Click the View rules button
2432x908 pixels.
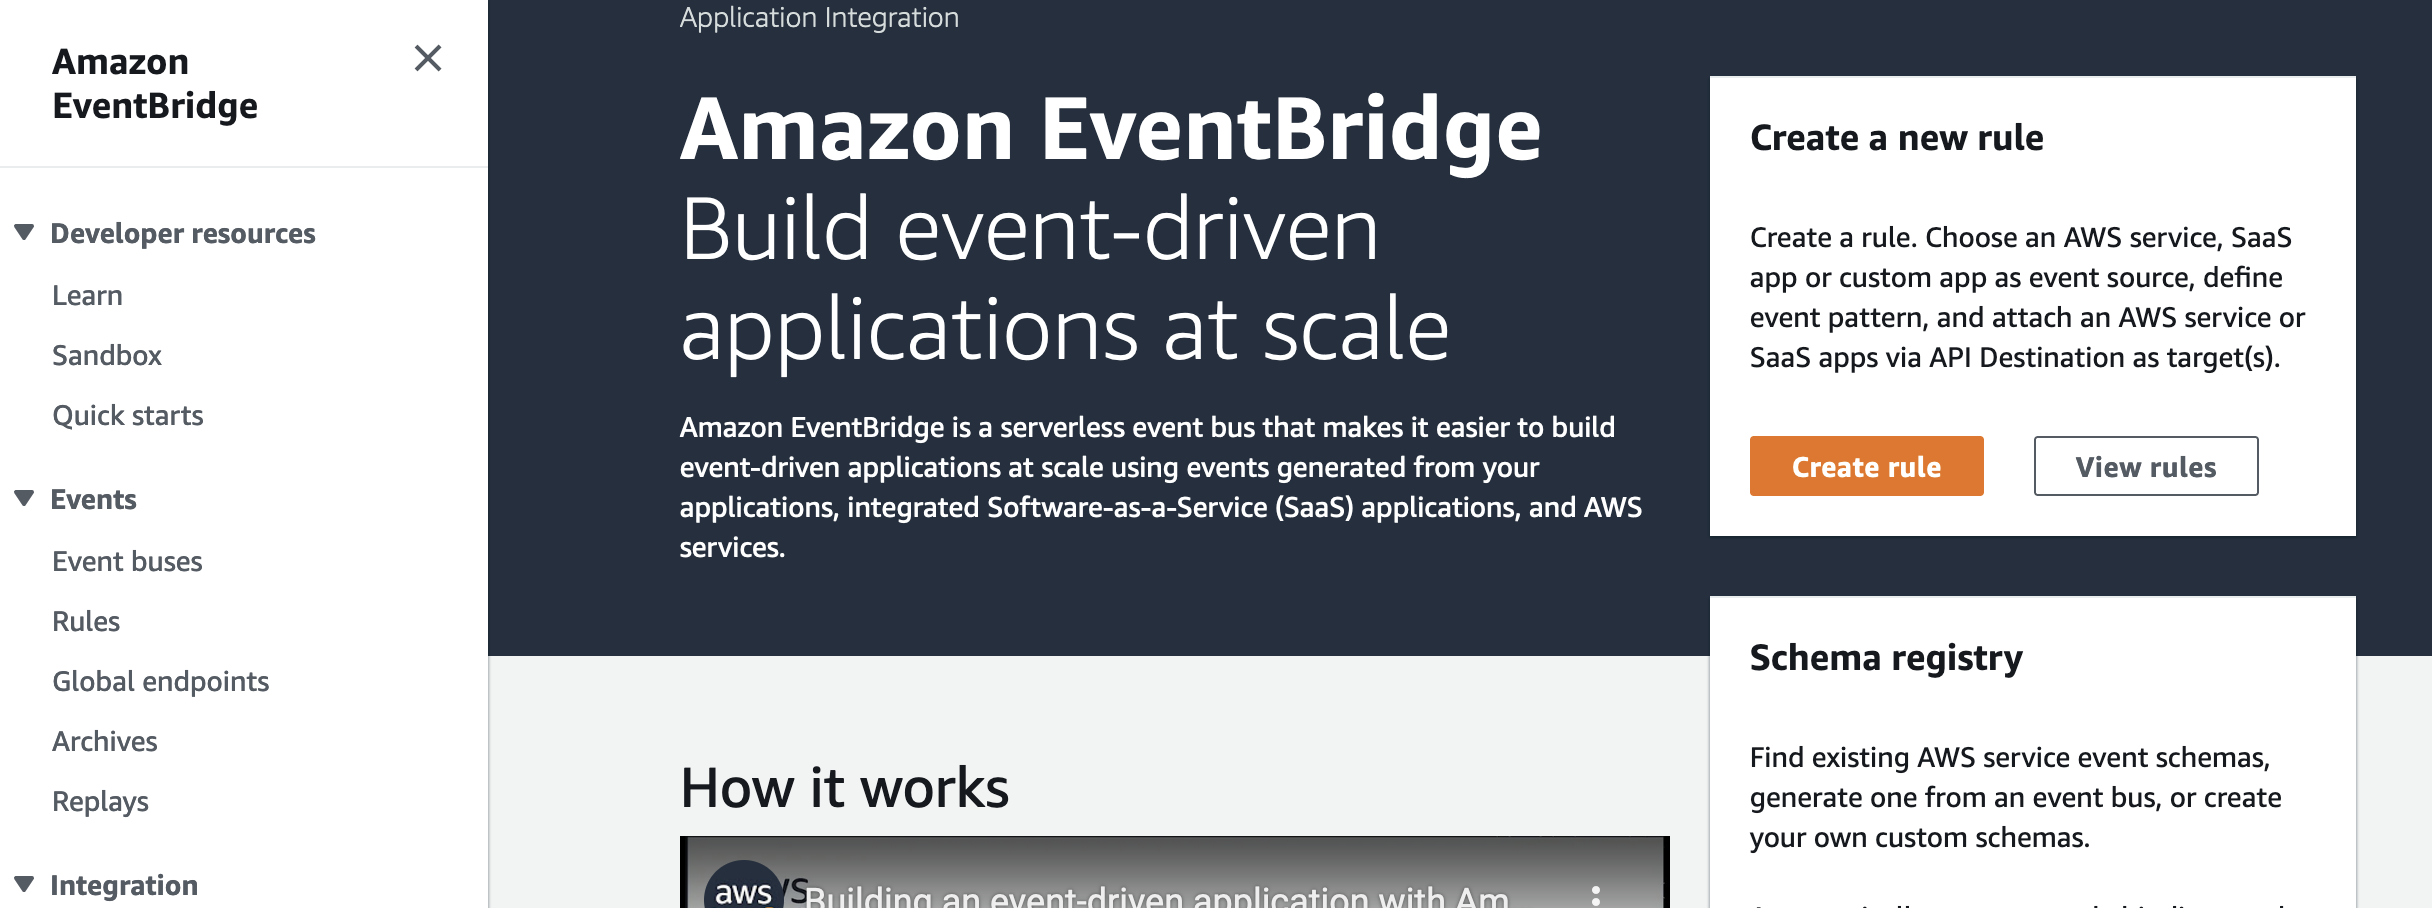tap(2146, 466)
